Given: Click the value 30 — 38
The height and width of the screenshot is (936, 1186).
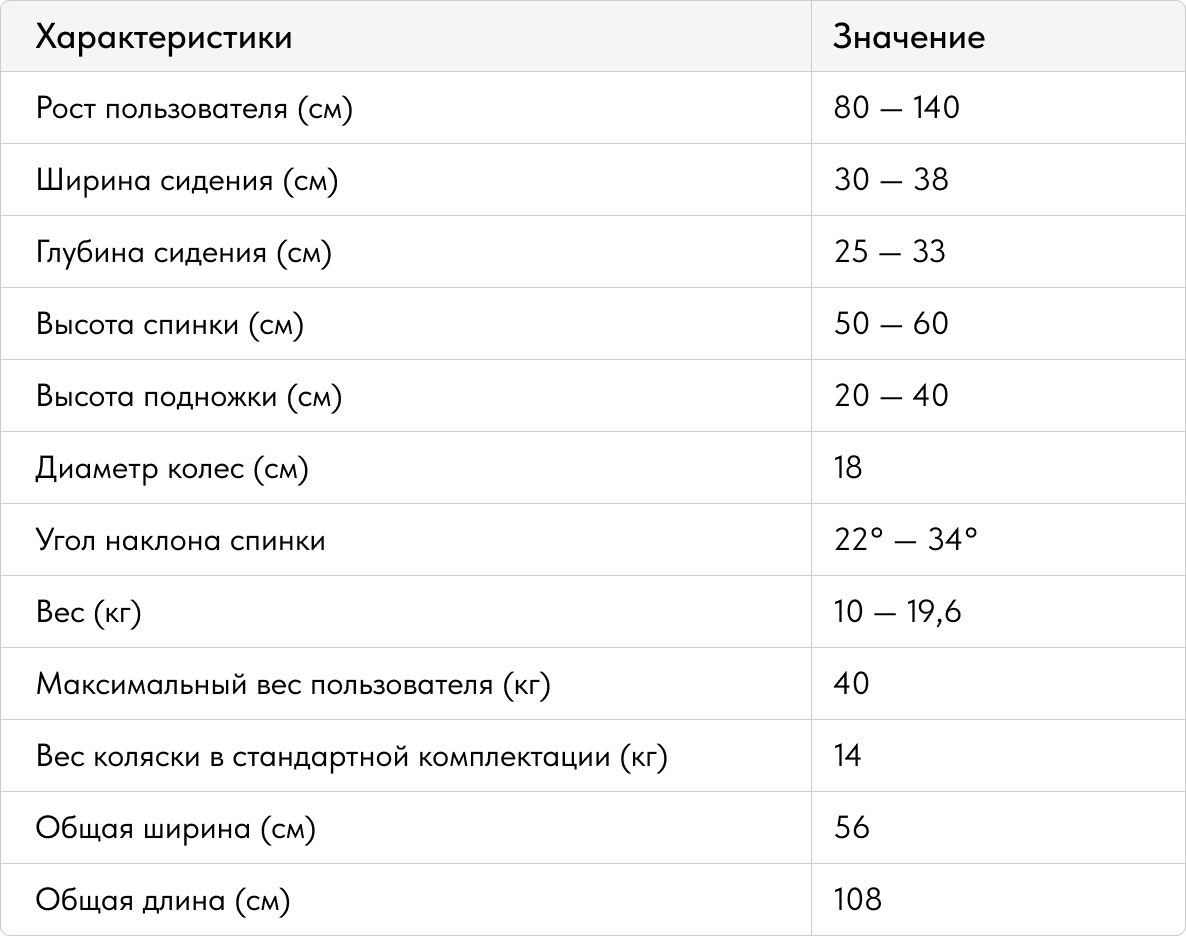Looking at the screenshot, I should pyautogui.click(x=891, y=179).
